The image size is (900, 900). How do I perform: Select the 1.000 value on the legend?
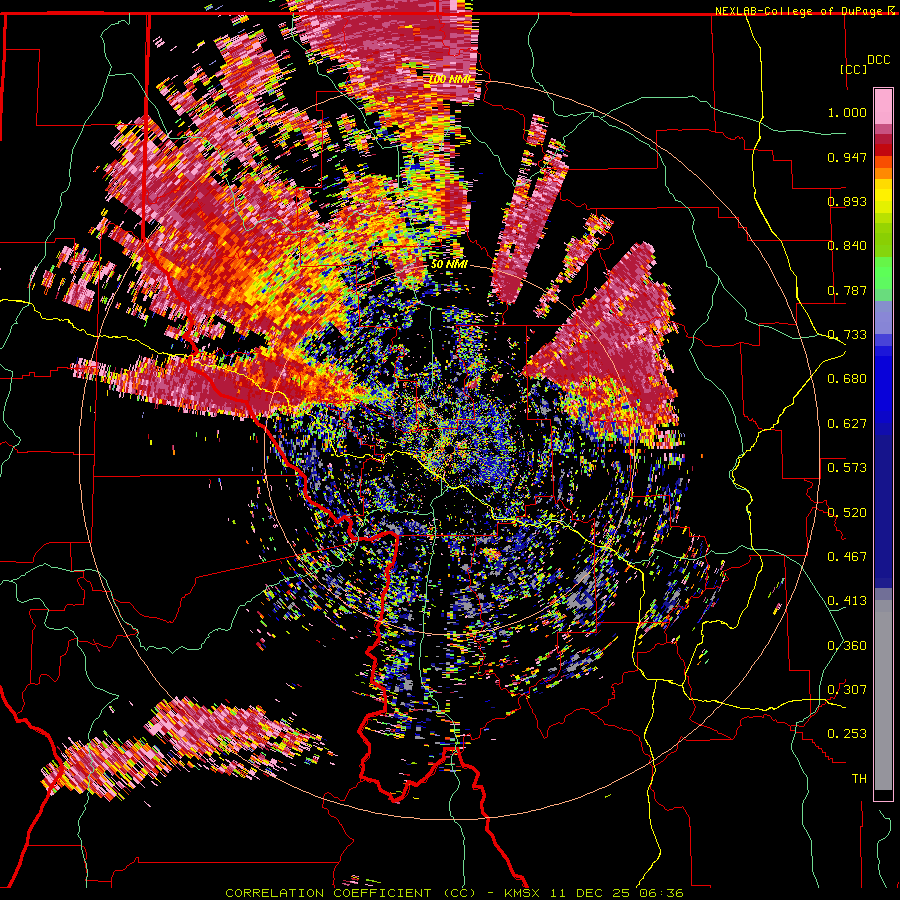point(847,112)
